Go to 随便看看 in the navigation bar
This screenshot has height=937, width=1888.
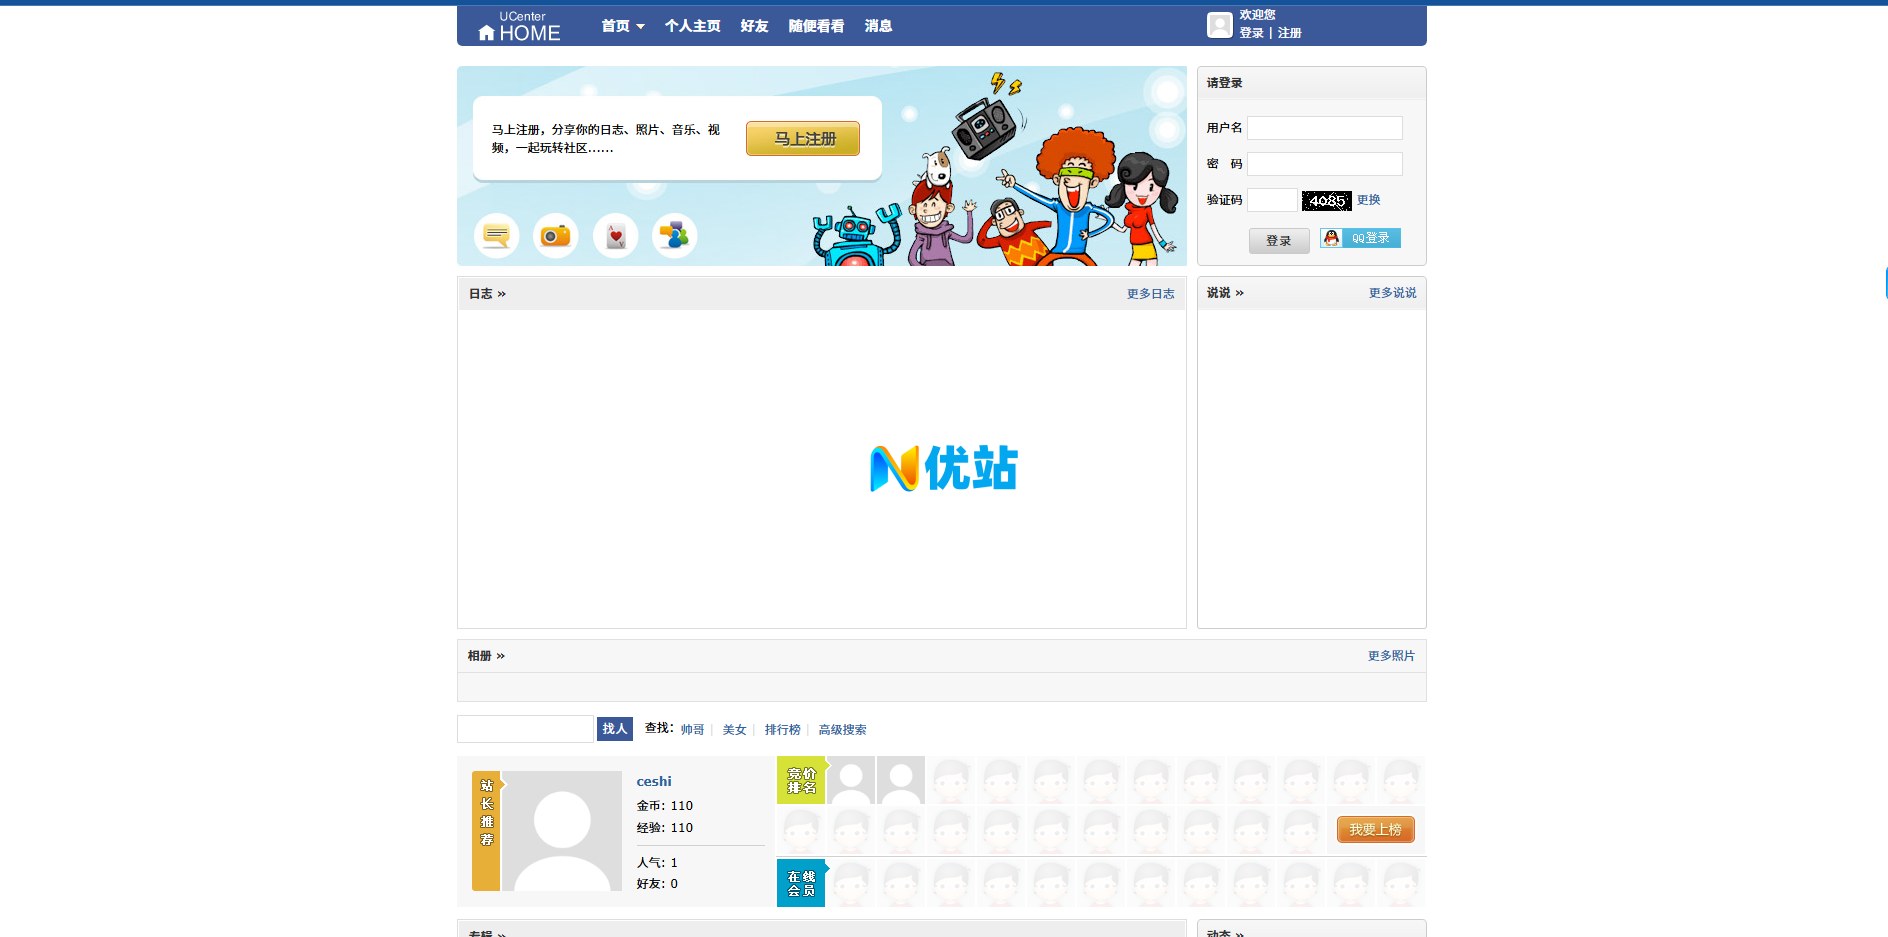click(816, 26)
